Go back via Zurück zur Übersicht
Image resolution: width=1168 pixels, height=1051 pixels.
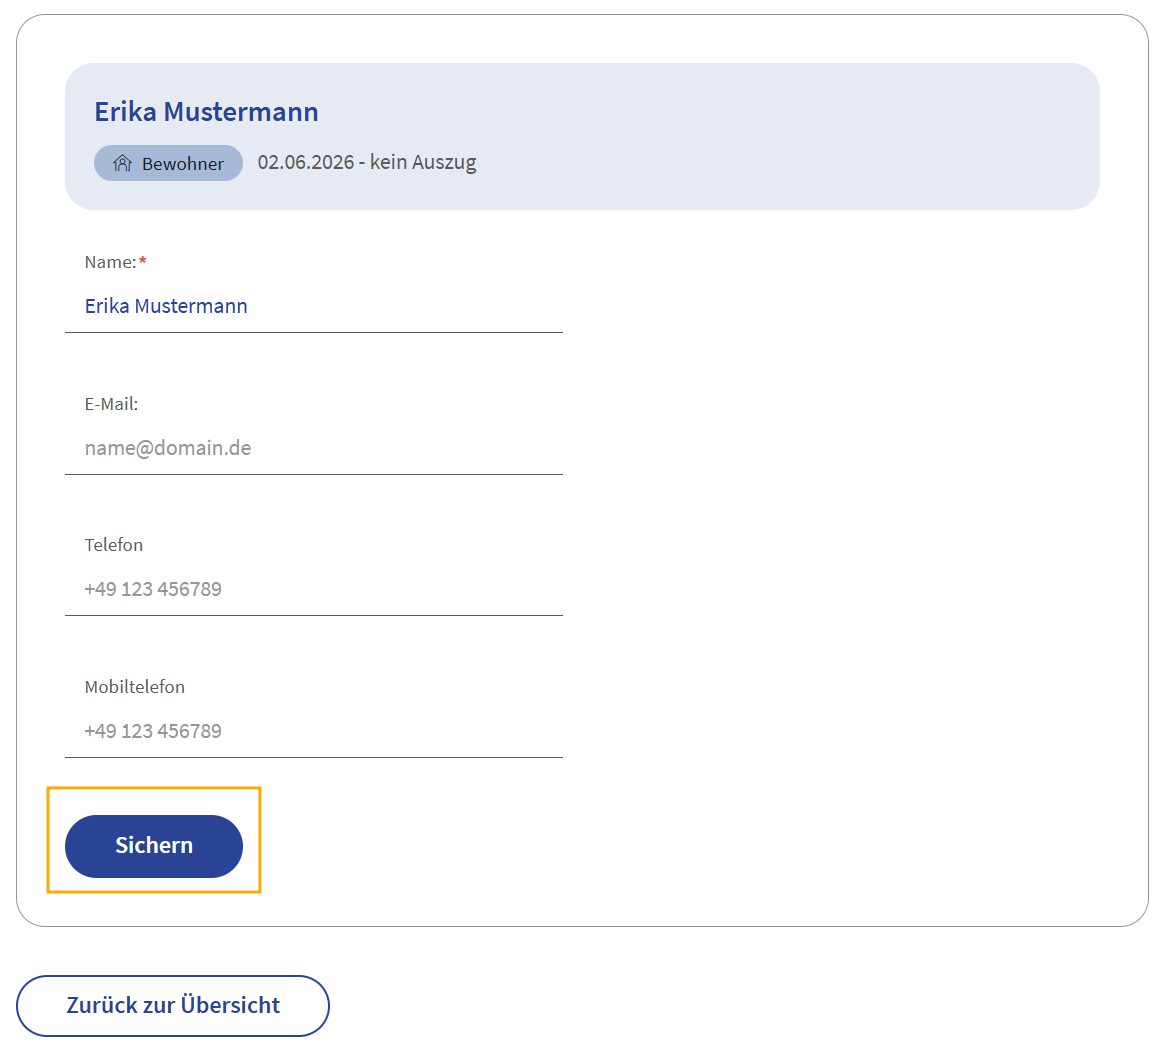pyautogui.click(x=173, y=1006)
